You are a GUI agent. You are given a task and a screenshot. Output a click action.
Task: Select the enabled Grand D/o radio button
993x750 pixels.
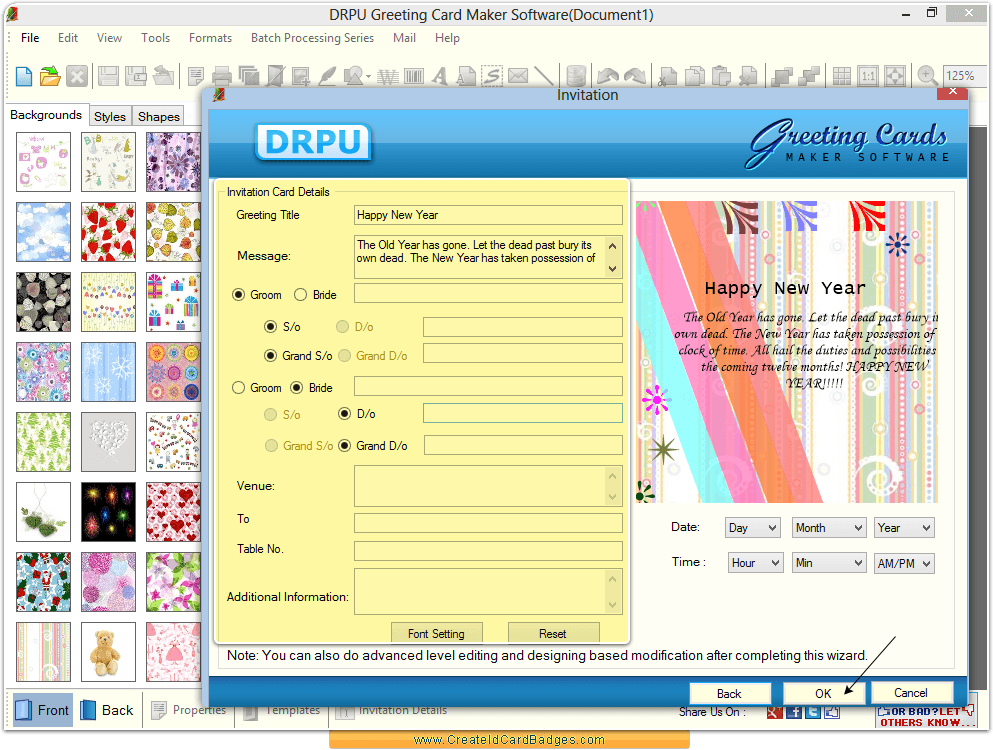[345, 445]
